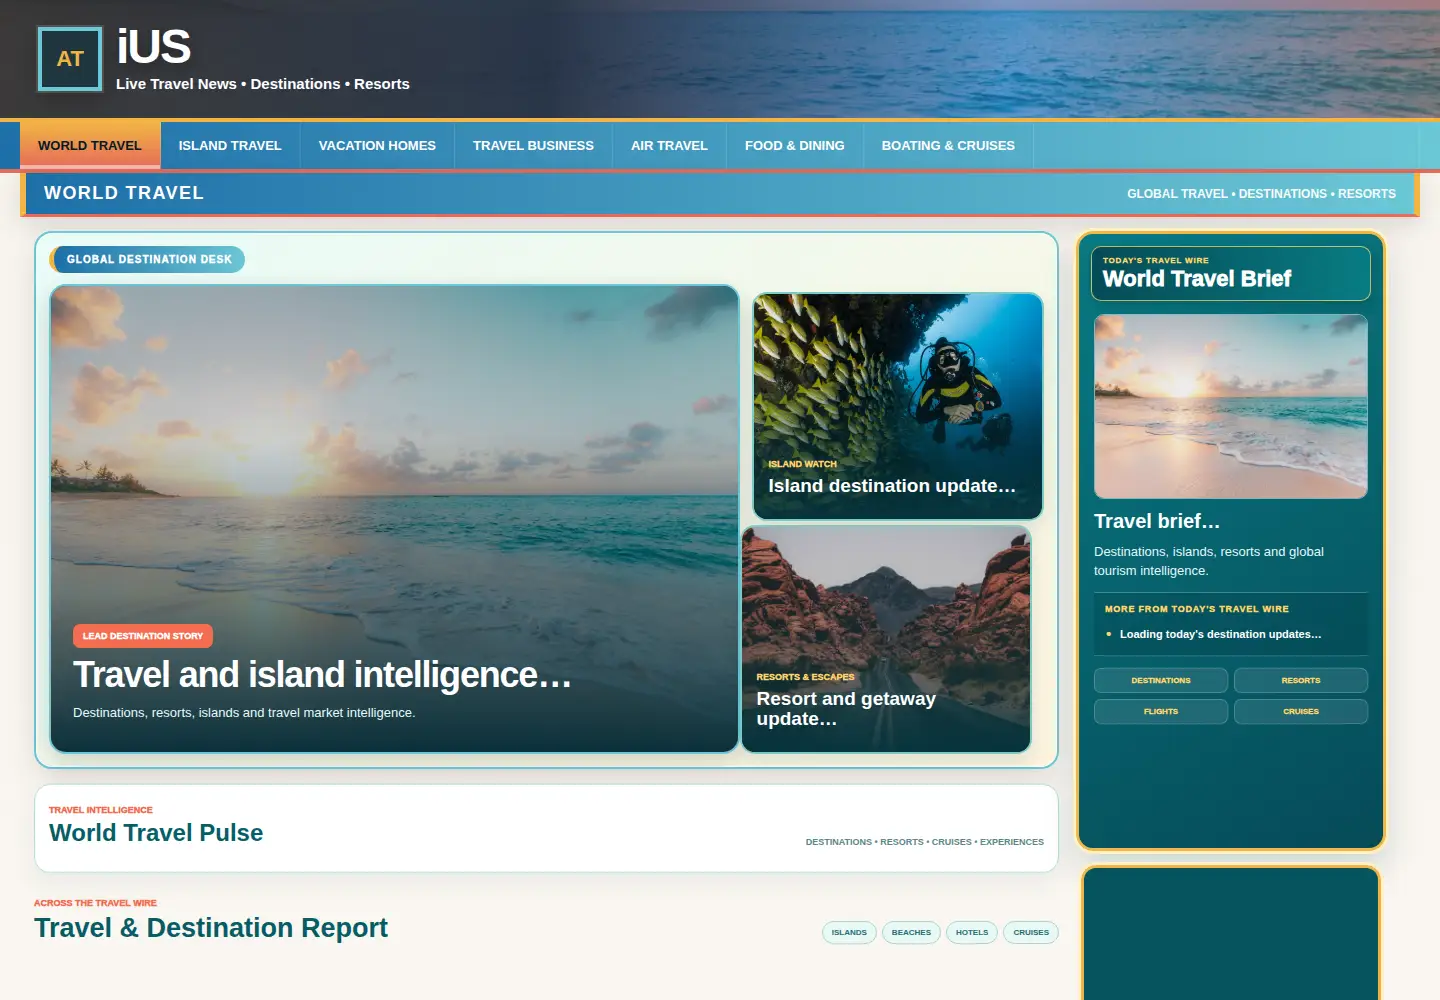Open the World Travel Pulse heading

pos(156,833)
